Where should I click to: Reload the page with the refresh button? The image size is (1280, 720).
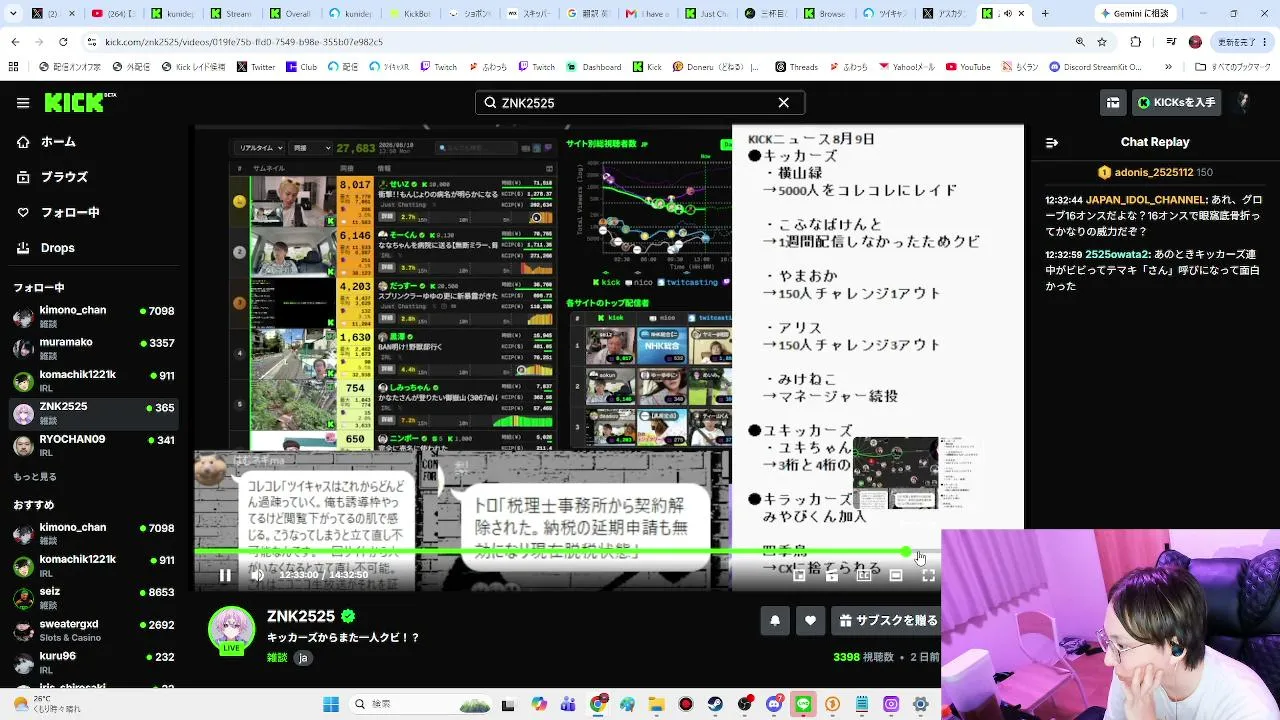pyautogui.click(x=63, y=42)
